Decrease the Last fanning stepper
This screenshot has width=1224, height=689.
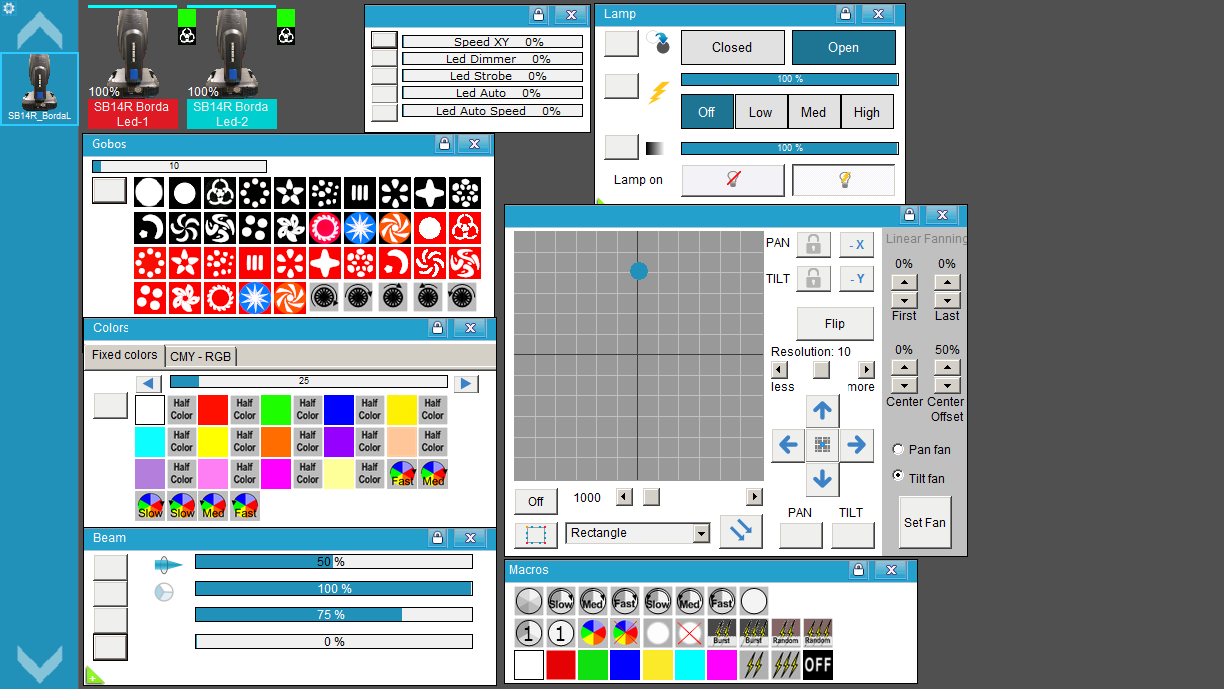point(947,300)
